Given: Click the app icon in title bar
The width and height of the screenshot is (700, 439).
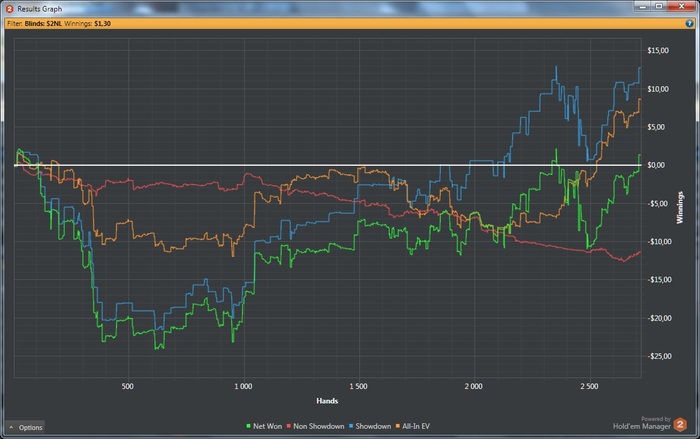Looking at the screenshot, I should 9,8.
